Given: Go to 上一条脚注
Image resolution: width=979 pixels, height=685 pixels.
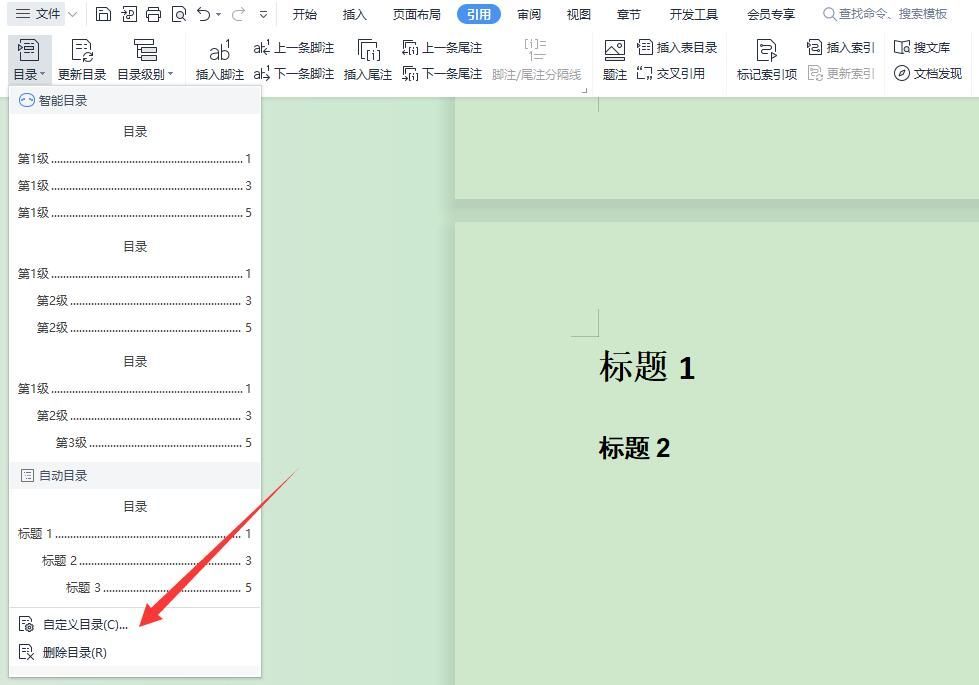Looking at the screenshot, I should (x=293, y=47).
